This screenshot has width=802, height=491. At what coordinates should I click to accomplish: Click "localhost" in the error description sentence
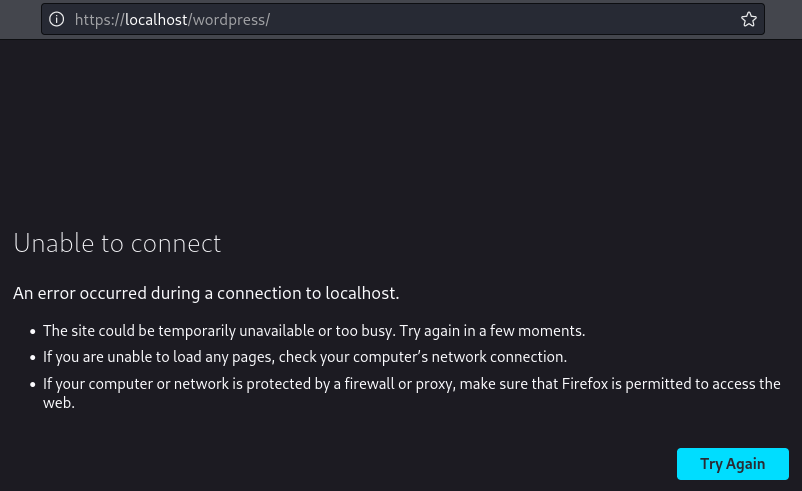pos(362,293)
